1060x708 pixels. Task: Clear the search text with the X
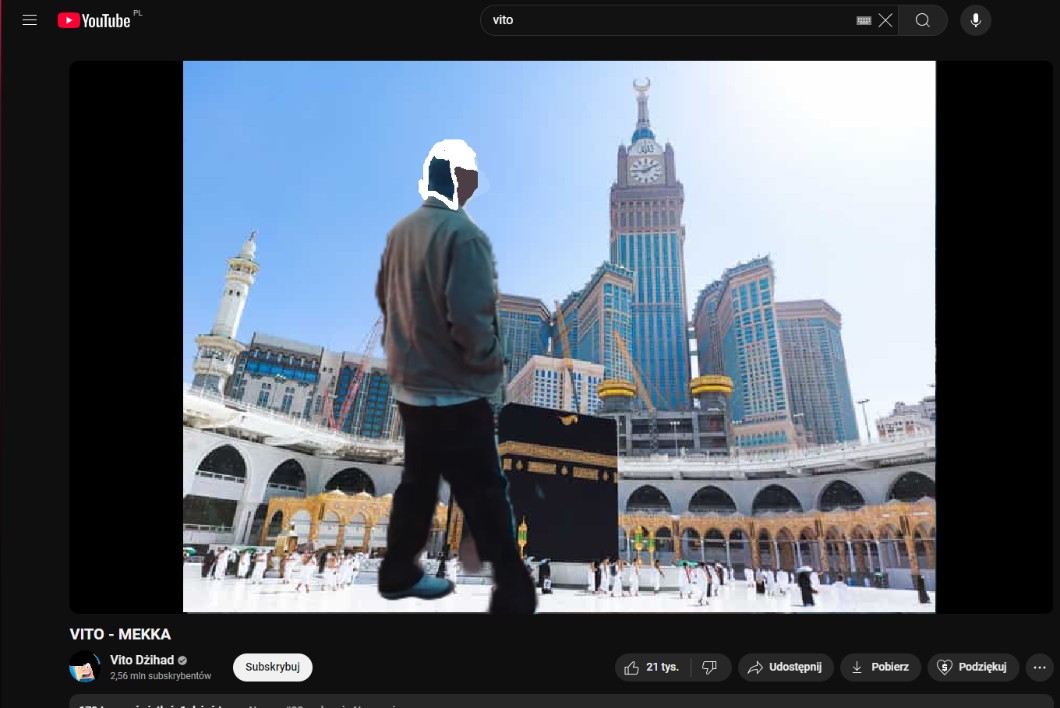885,20
